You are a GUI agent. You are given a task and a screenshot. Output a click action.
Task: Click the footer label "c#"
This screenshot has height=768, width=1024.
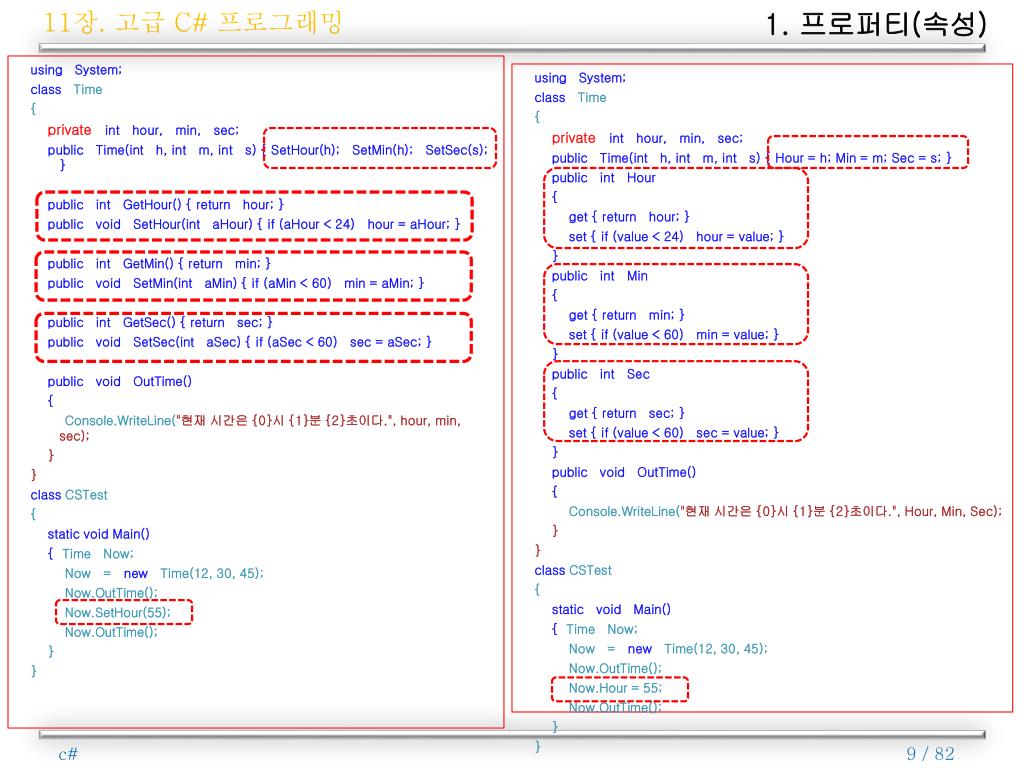tap(68, 754)
